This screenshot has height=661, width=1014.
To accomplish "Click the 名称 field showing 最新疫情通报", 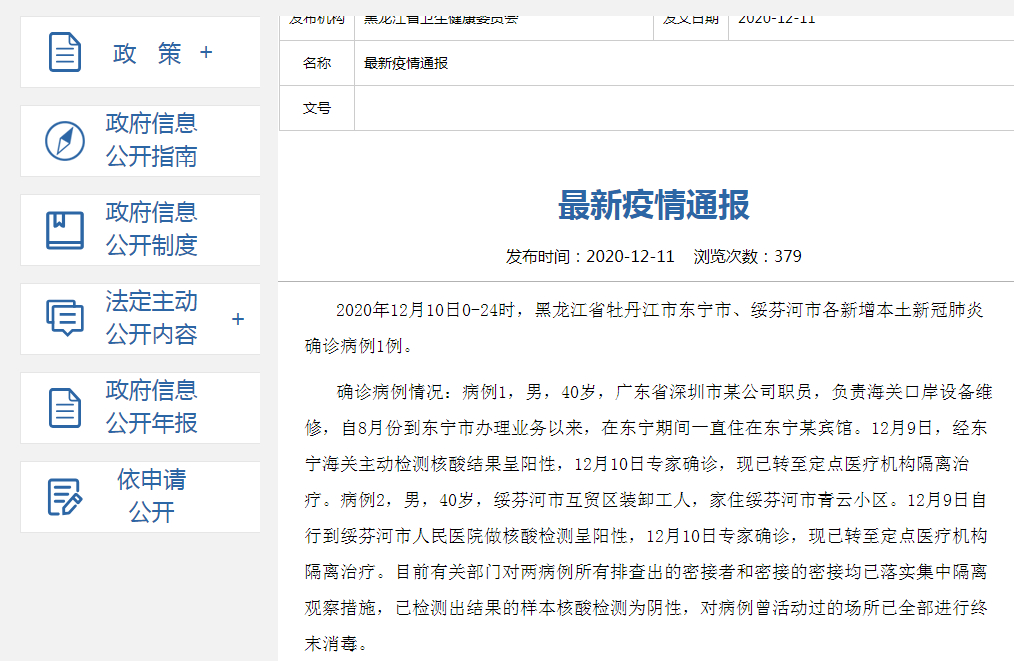I will 409,63.
